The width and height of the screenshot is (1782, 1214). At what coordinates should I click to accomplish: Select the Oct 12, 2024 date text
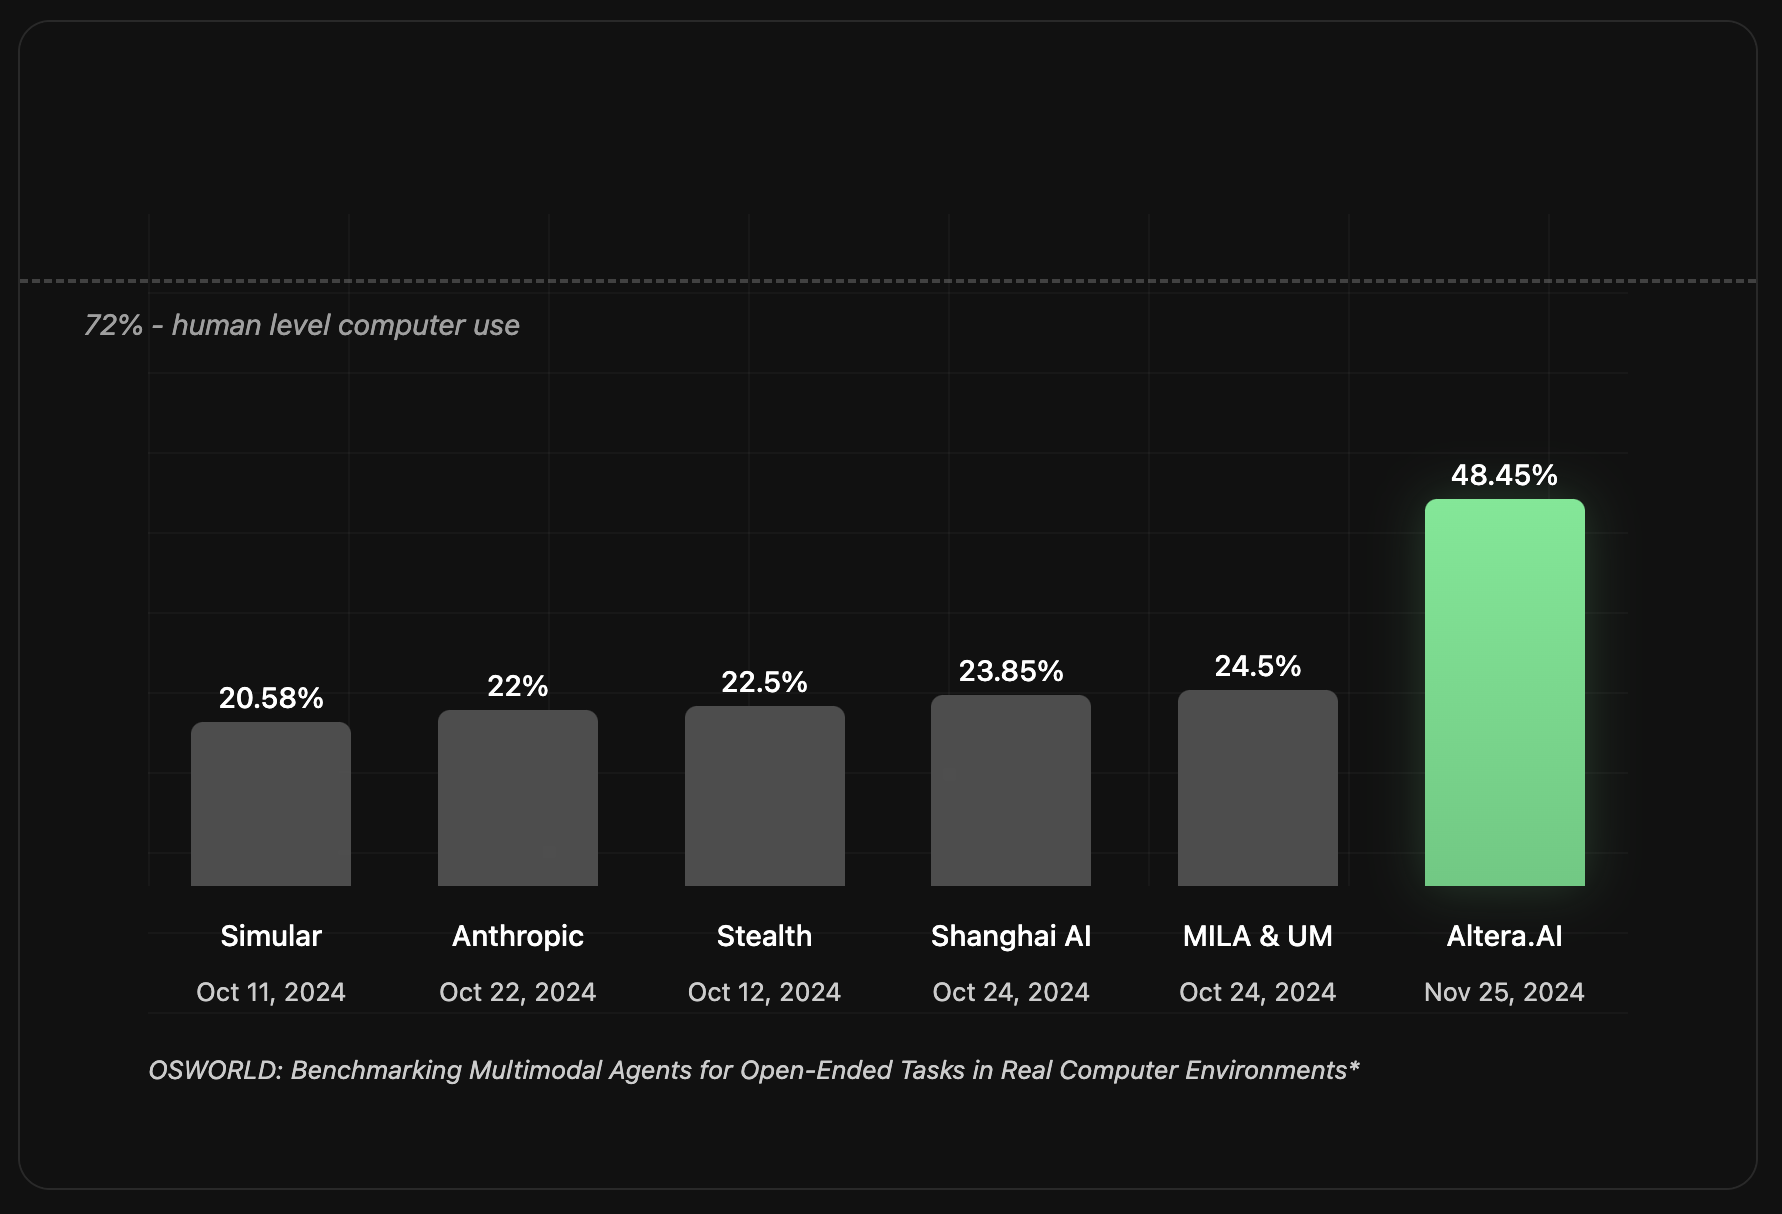click(x=765, y=992)
